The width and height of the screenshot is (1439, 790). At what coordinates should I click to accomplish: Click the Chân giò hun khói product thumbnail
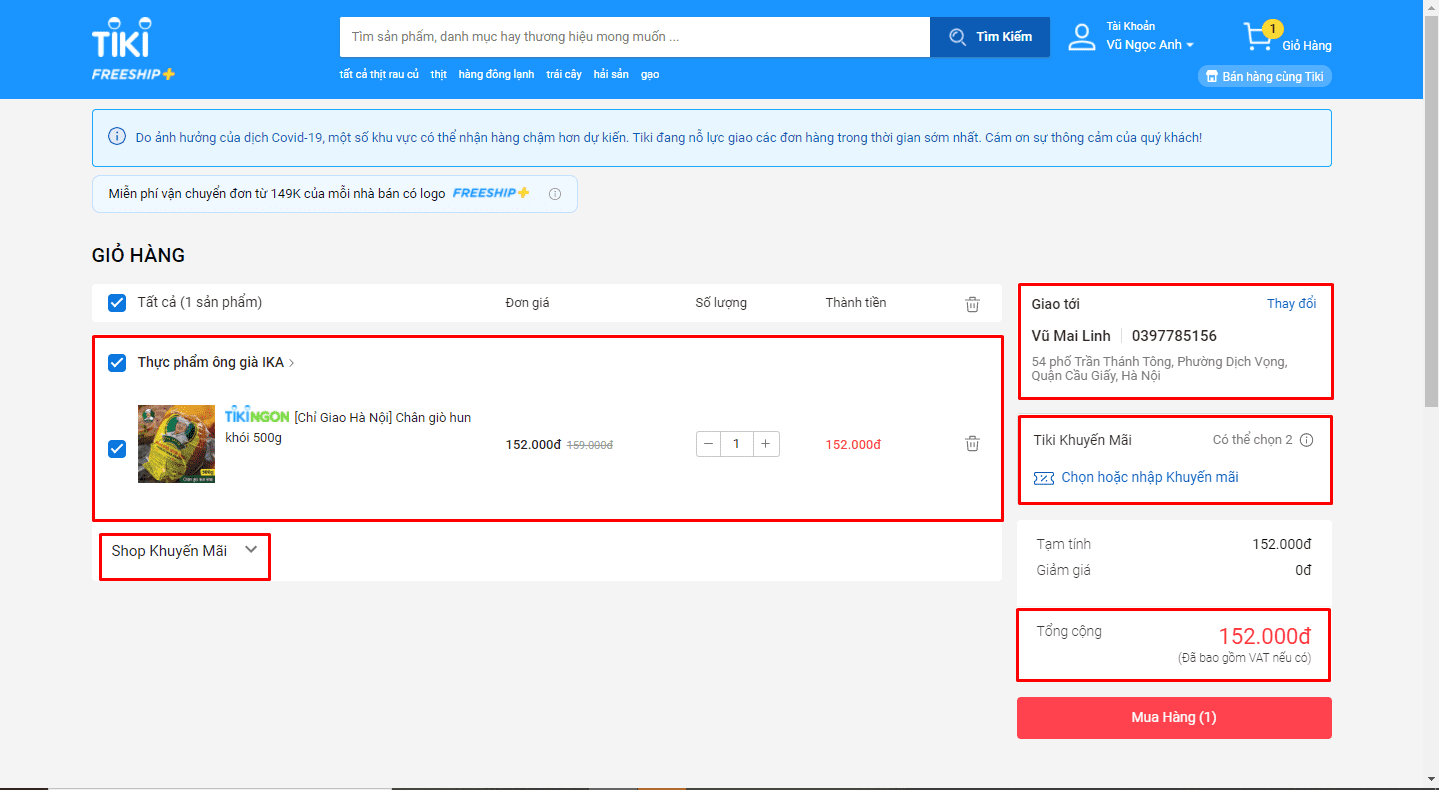pyautogui.click(x=176, y=444)
